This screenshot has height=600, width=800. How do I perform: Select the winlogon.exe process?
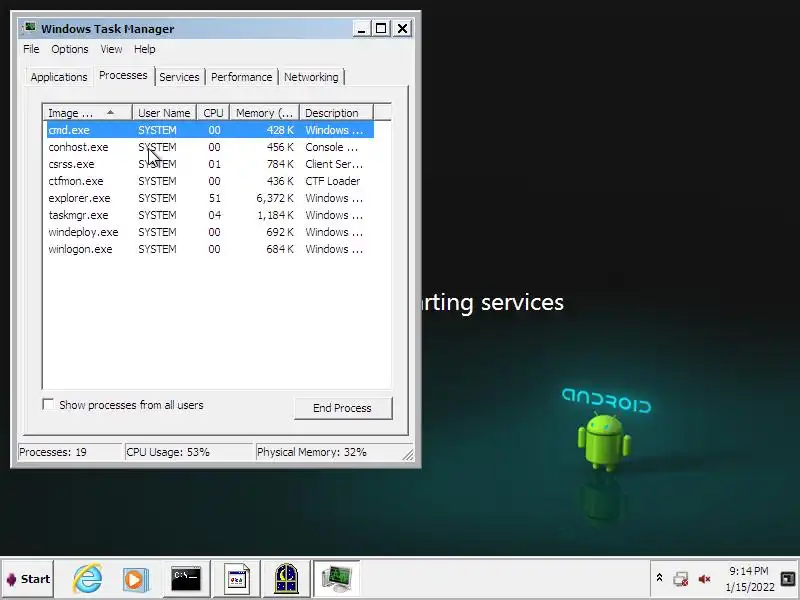210,249
